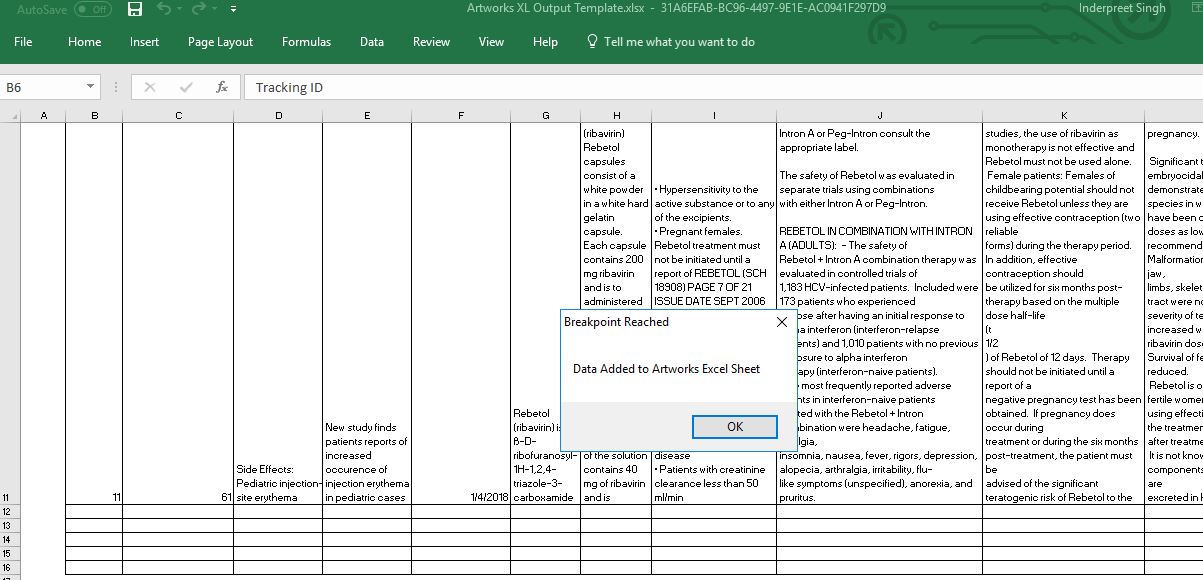Open the File tab

tap(23, 42)
